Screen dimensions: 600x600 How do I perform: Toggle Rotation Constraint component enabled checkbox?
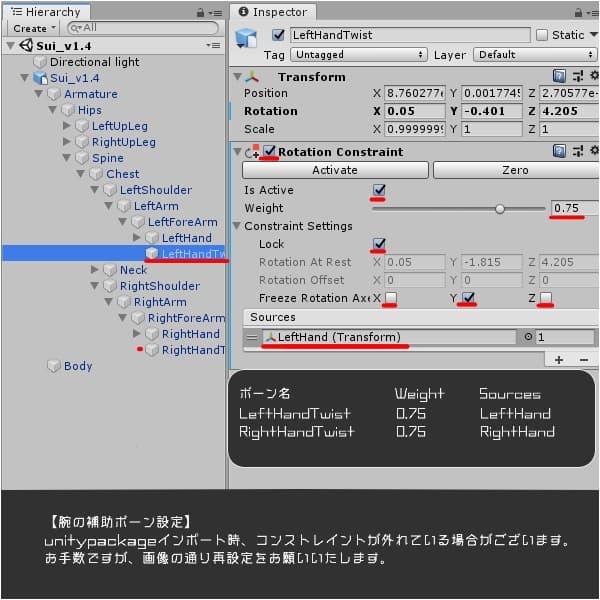click(x=269, y=151)
